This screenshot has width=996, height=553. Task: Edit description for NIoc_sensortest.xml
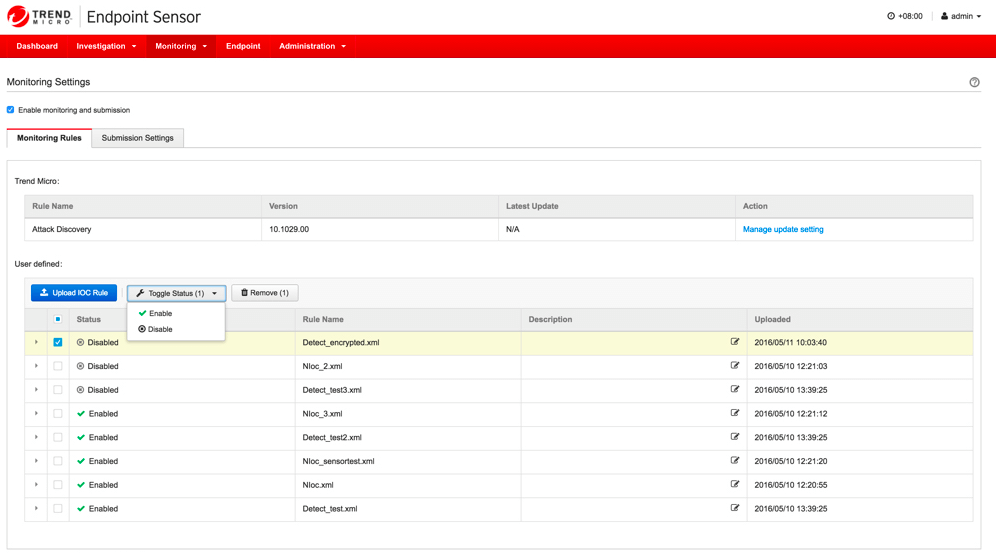coord(735,461)
